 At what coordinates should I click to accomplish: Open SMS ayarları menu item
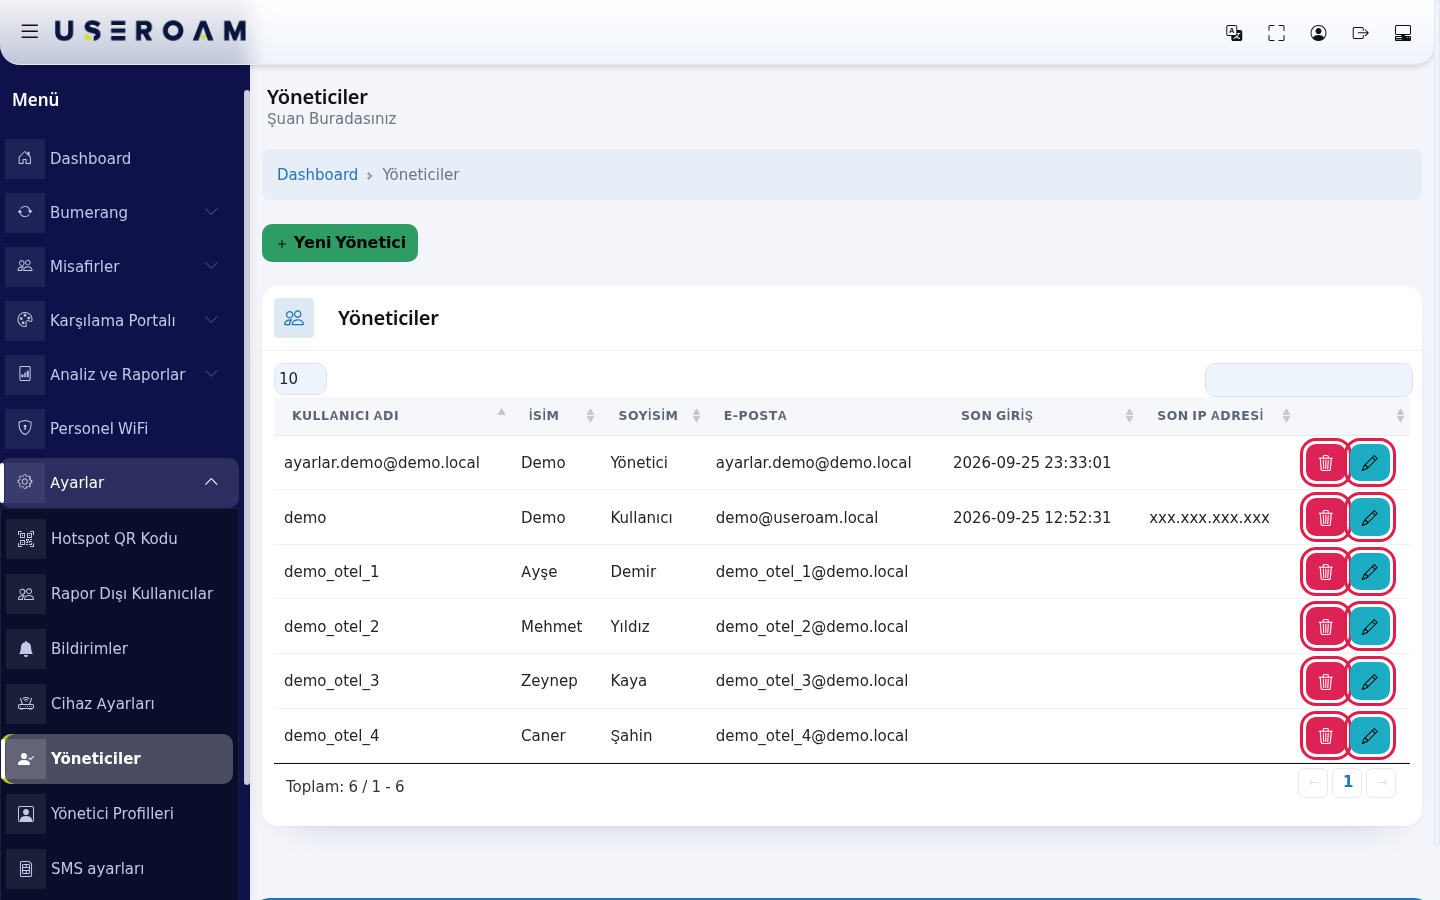click(119, 868)
